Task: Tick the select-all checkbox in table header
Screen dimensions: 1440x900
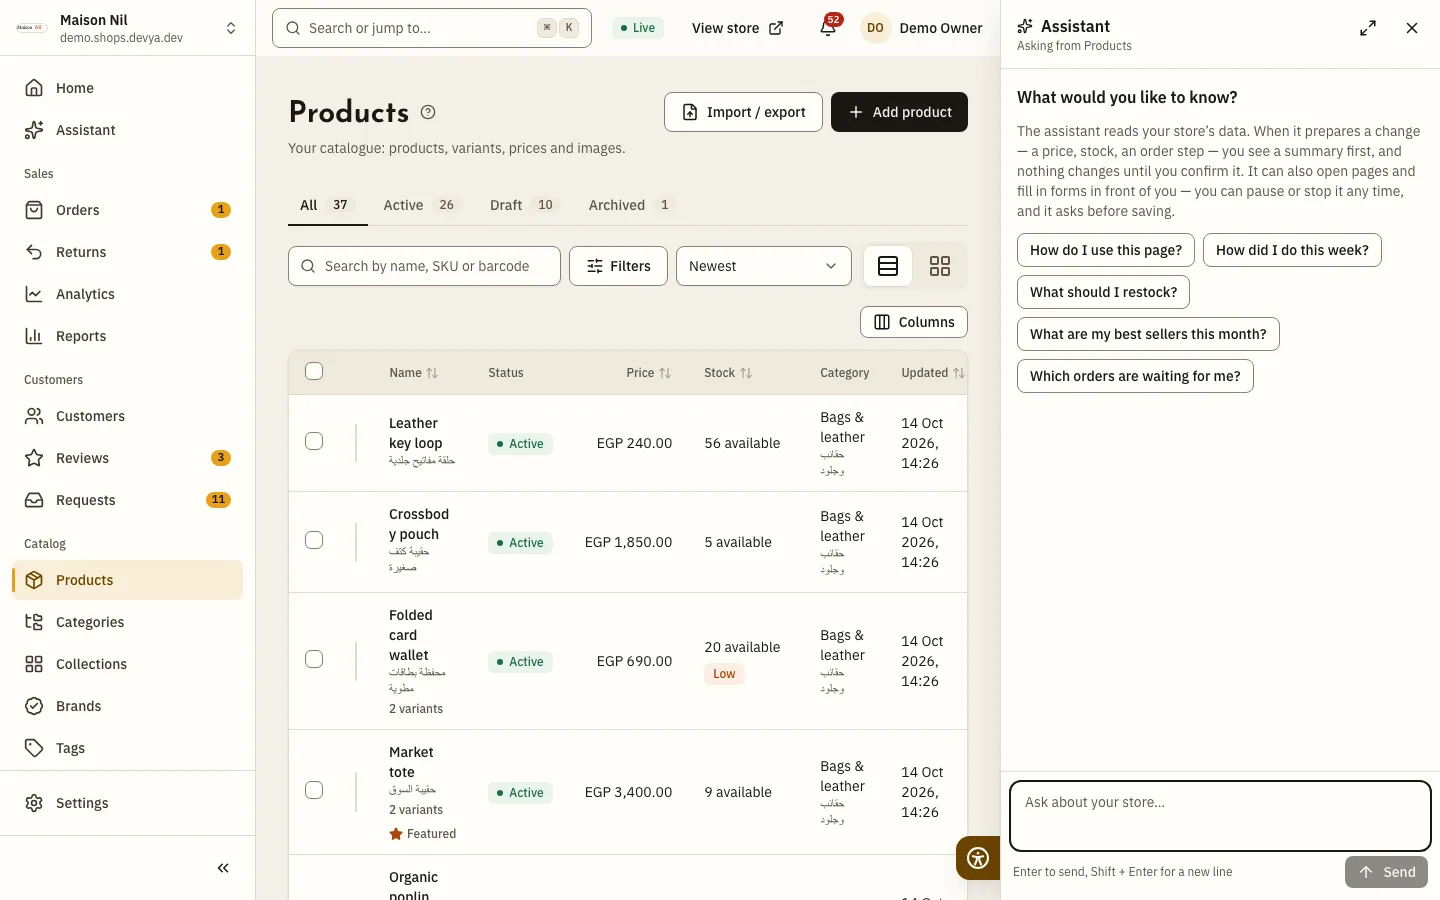Action: 314,371
